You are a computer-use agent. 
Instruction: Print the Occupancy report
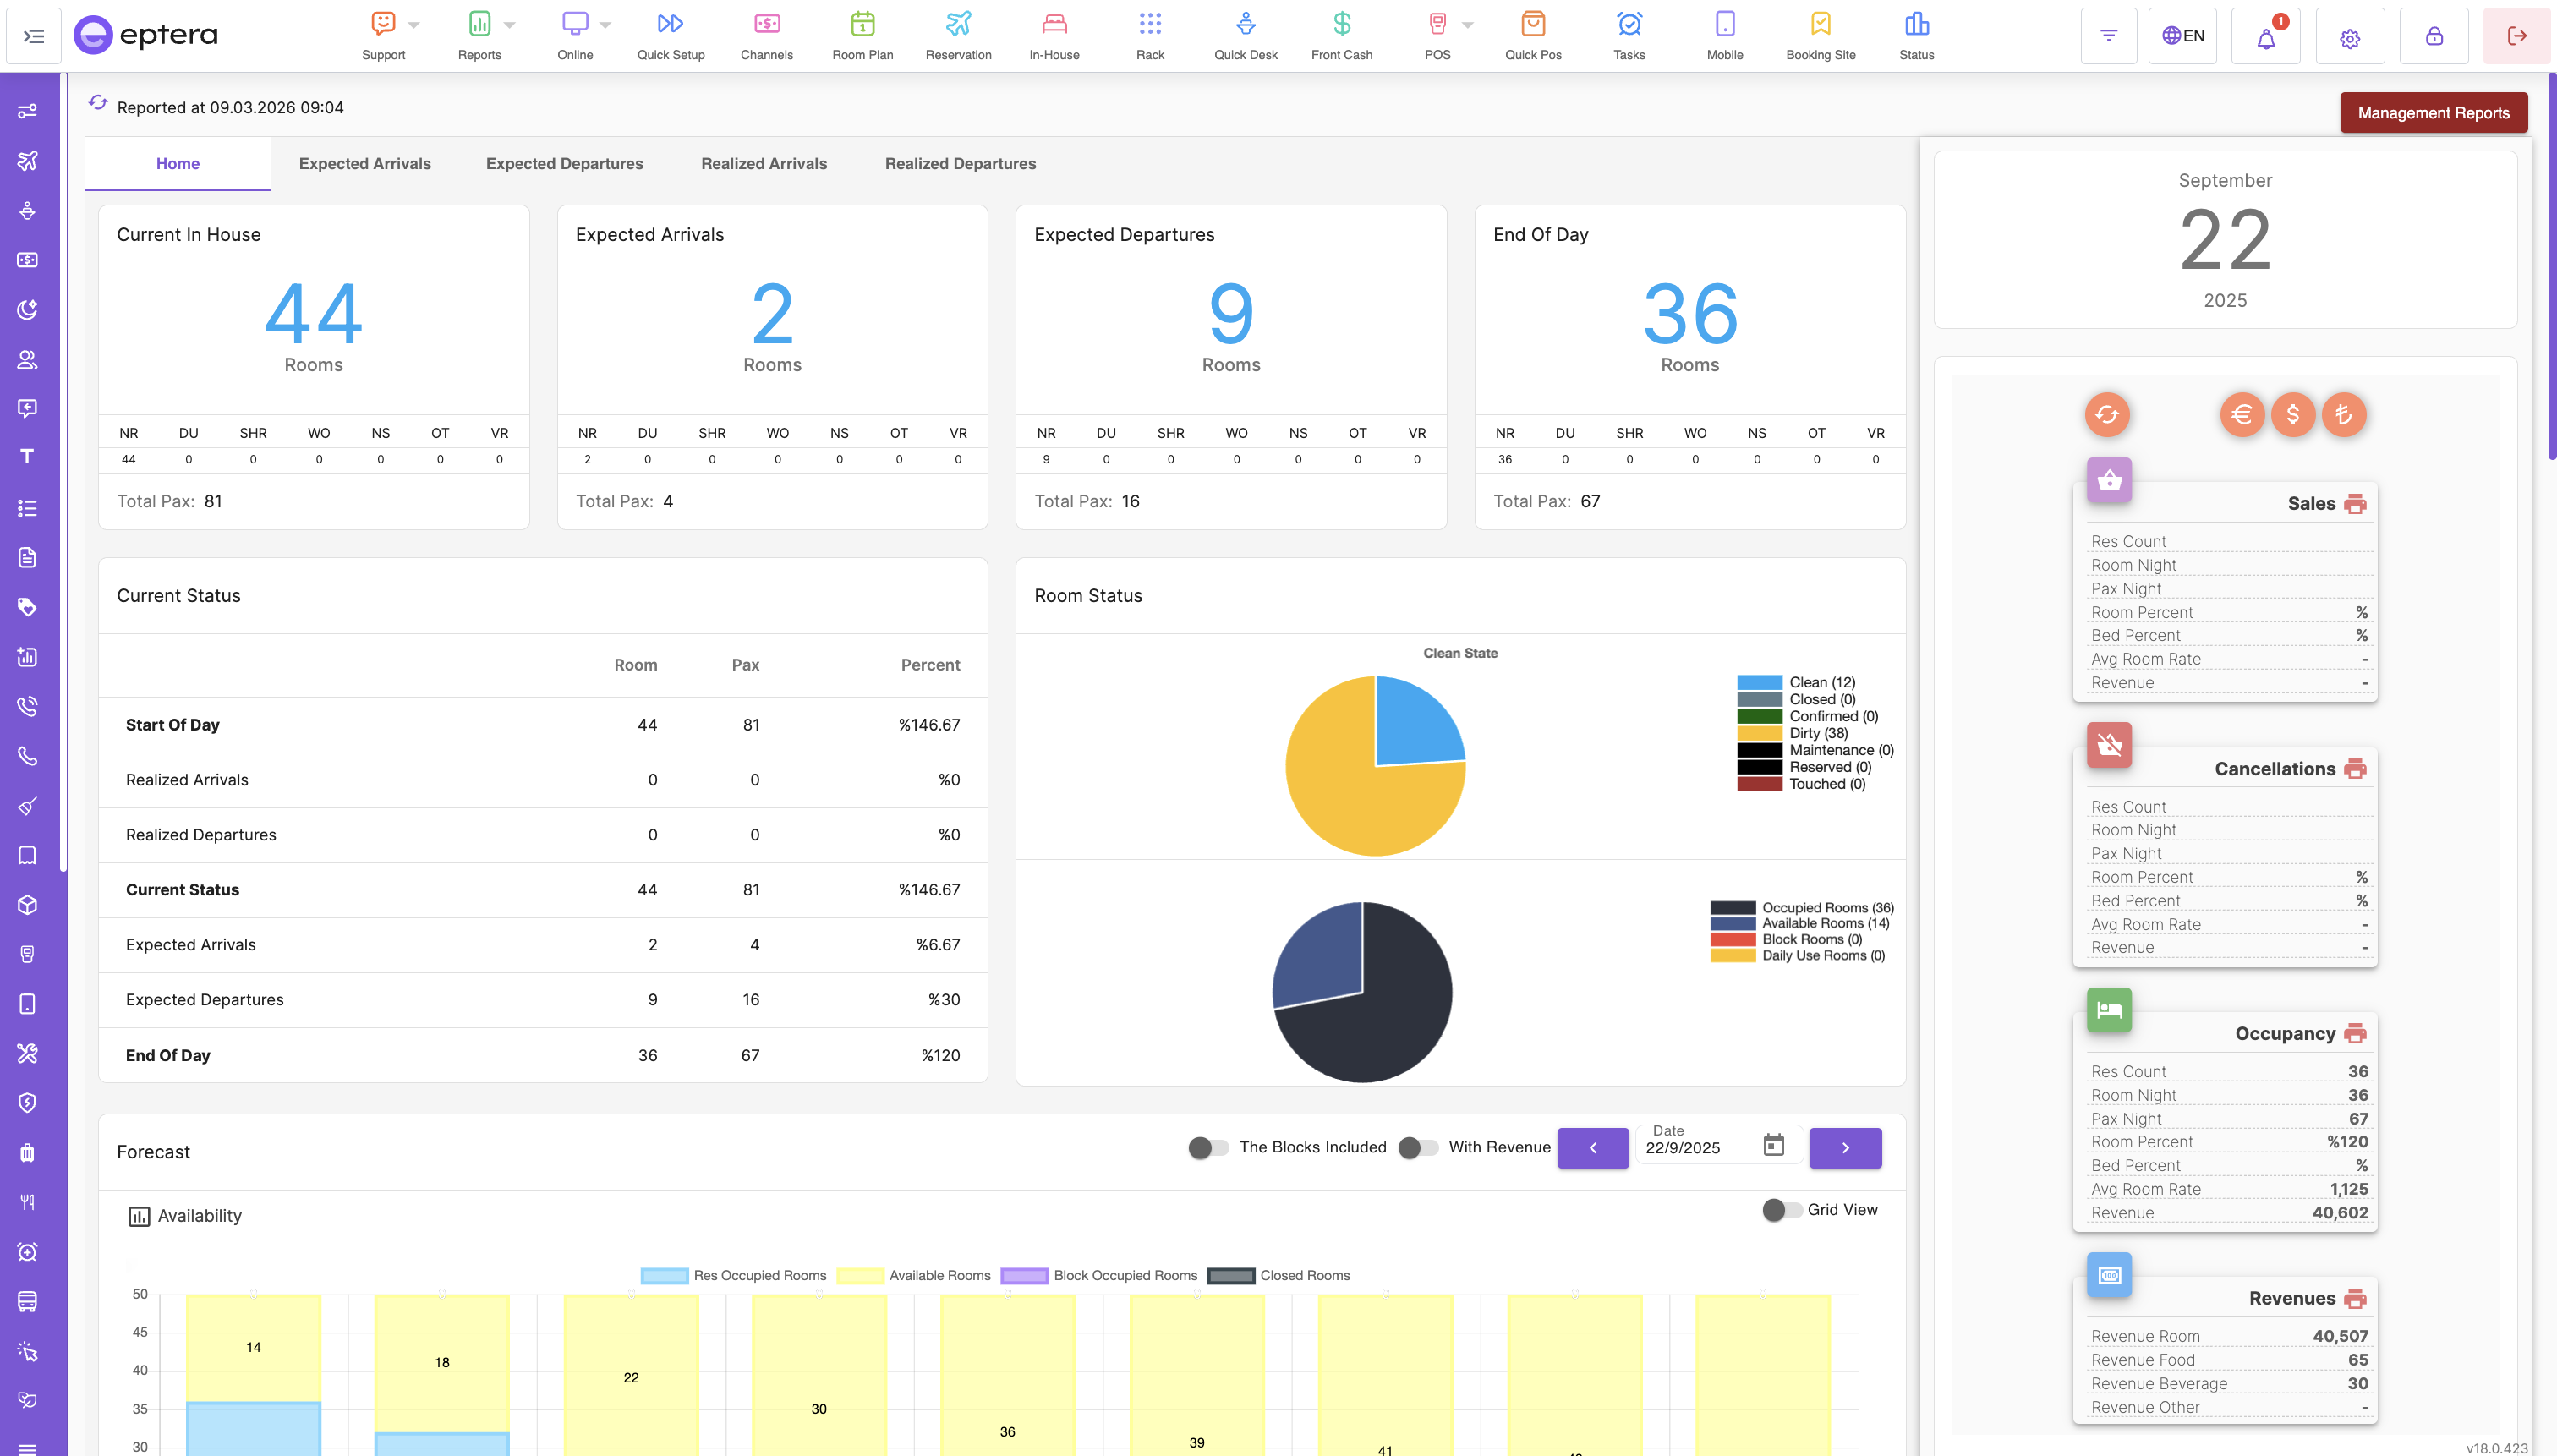click(2355, 1034)
